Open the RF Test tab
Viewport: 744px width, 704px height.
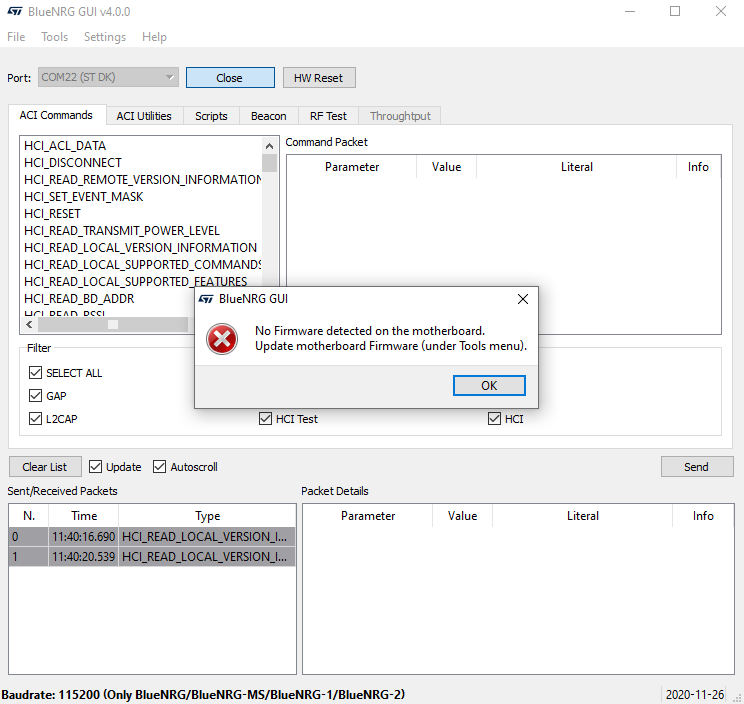(328, 116)
